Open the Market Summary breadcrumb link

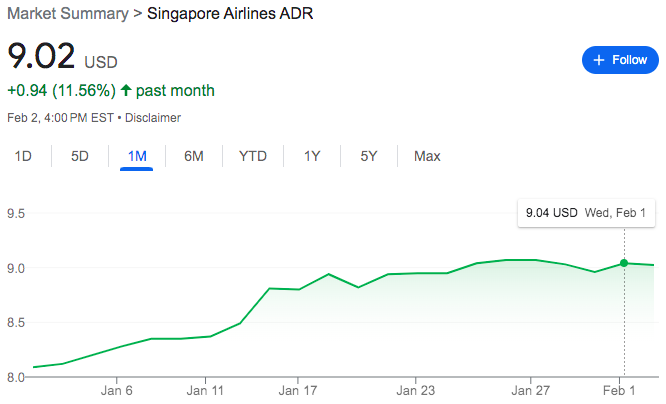click(68, 14)
